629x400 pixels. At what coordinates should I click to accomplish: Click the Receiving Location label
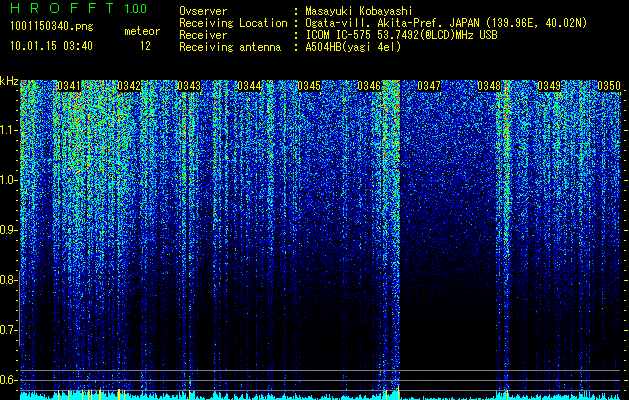pyautogui.click(x=233, y=23)
